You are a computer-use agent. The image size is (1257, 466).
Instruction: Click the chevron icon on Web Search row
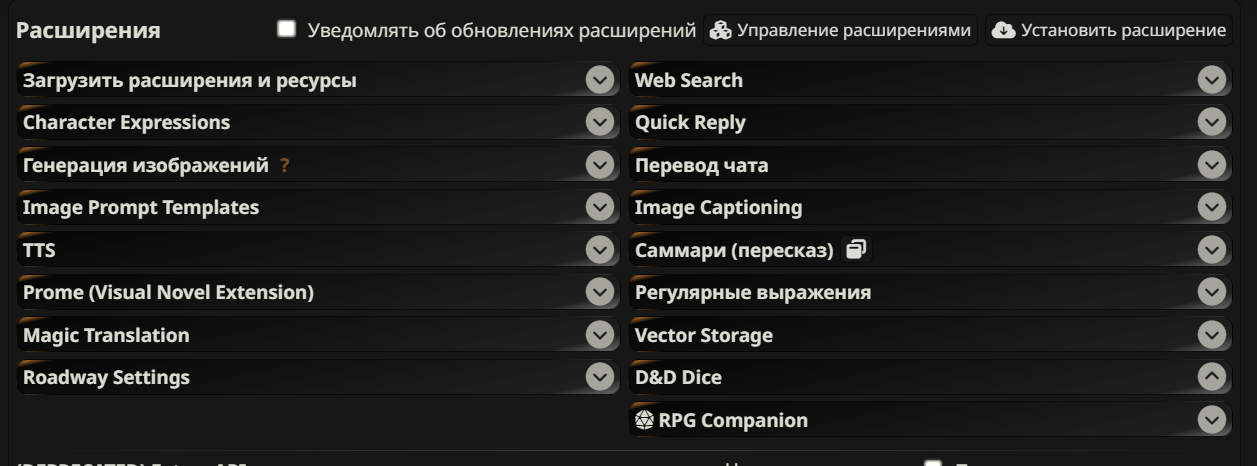coord(1211,81)
